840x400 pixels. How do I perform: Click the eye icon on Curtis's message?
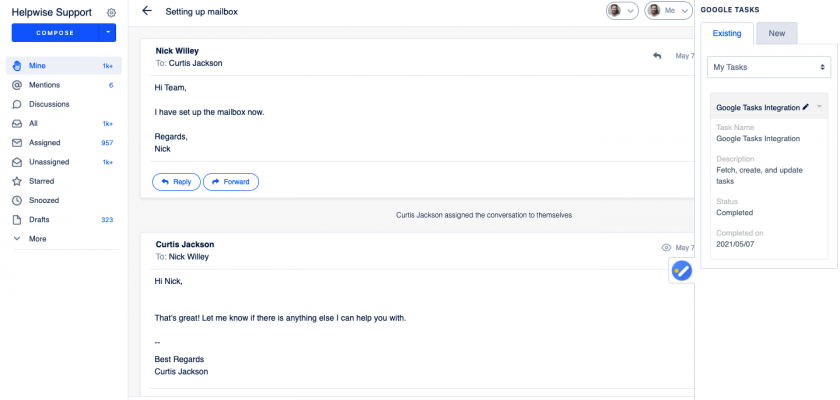(666, 247)
